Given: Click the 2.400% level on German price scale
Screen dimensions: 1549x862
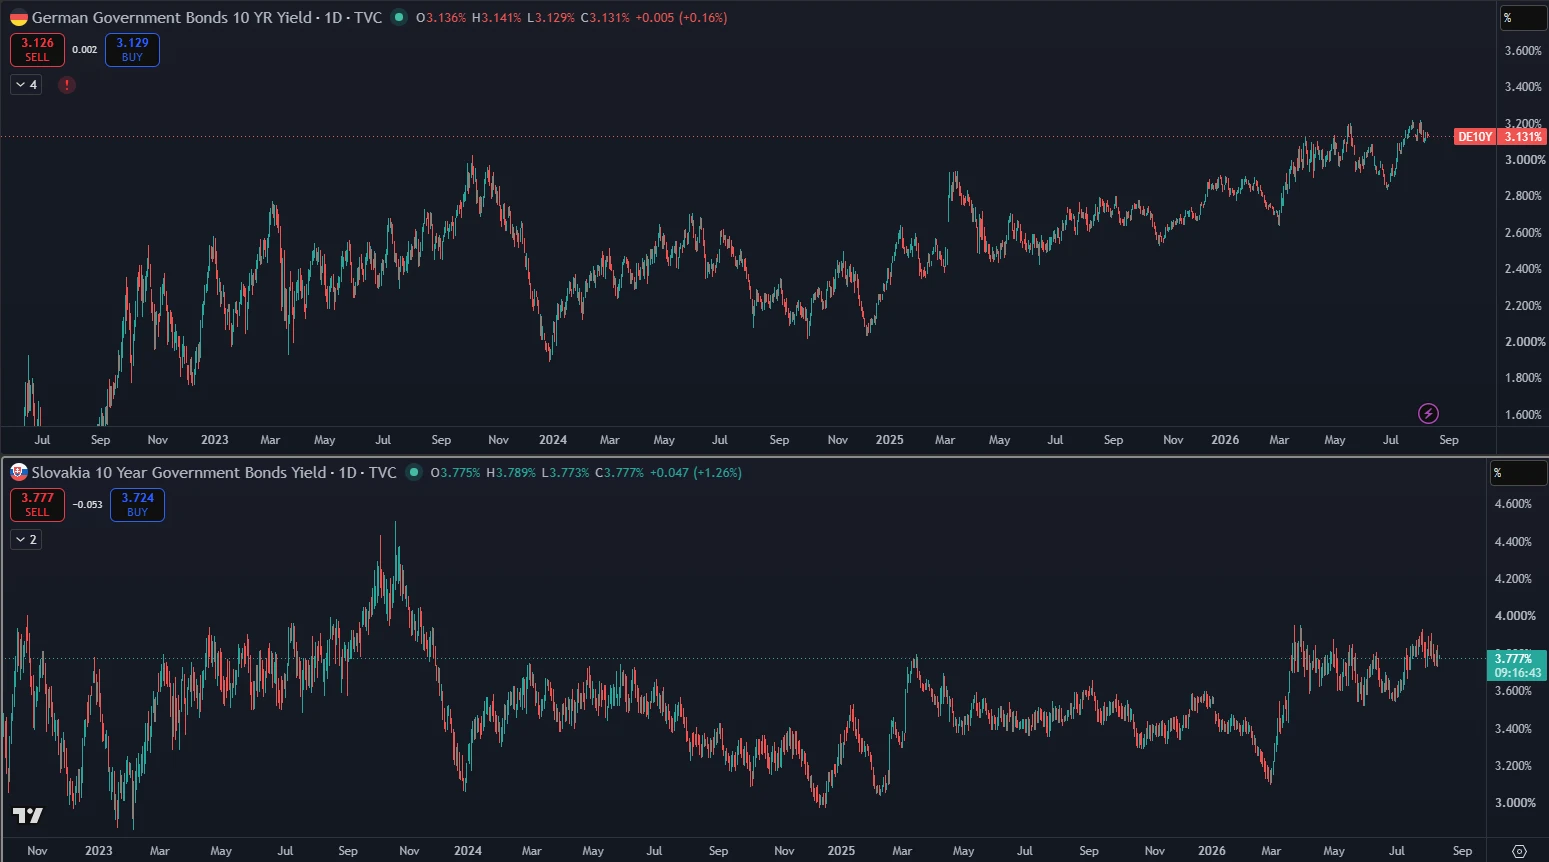Looking at the screenshot, I should tap(1524, 269).
